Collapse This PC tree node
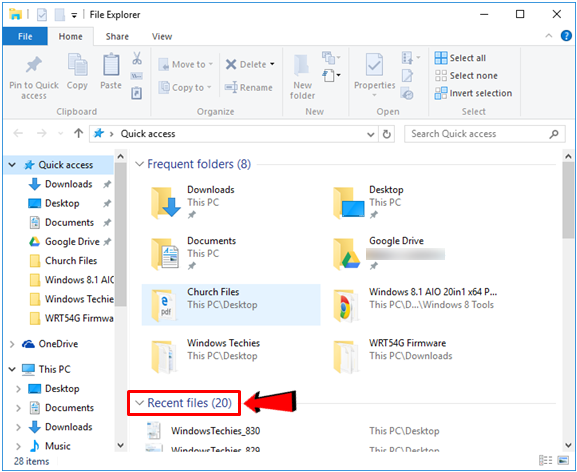Image resolution: width=577 pixels, height=472 pixels. pyautogui.click(x=12, y=369)
